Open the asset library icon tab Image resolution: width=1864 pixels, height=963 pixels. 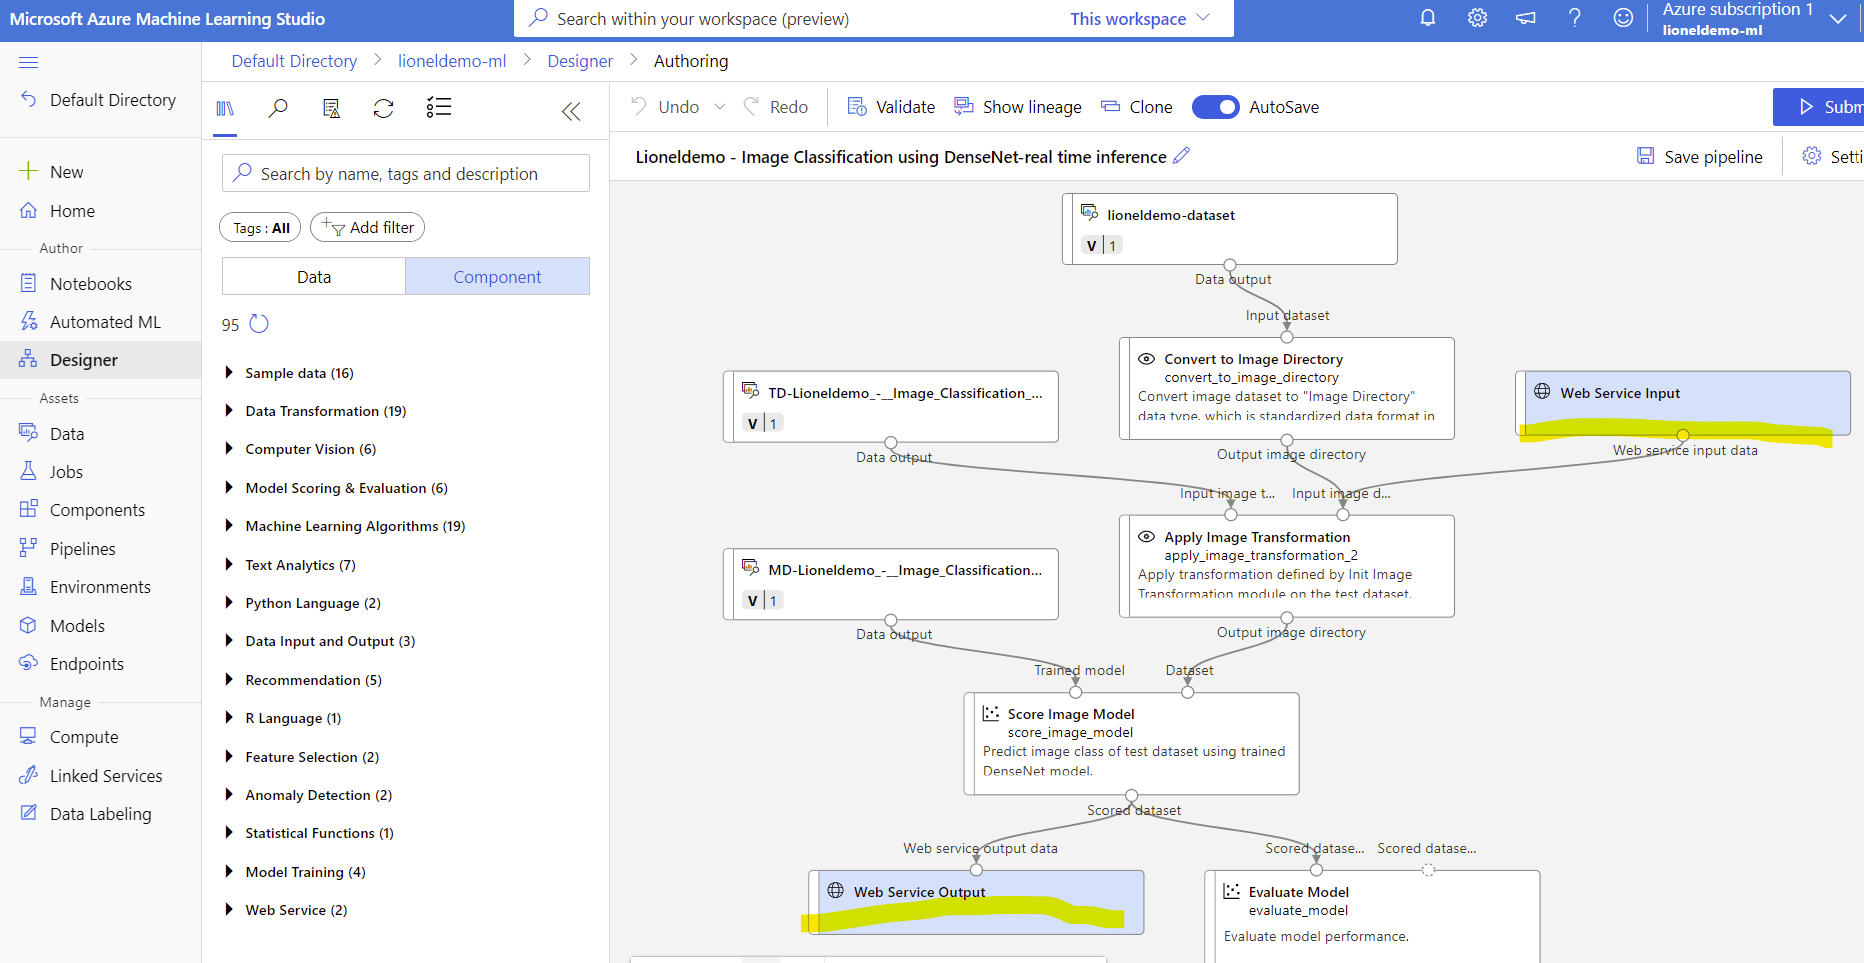pos(226,108)
